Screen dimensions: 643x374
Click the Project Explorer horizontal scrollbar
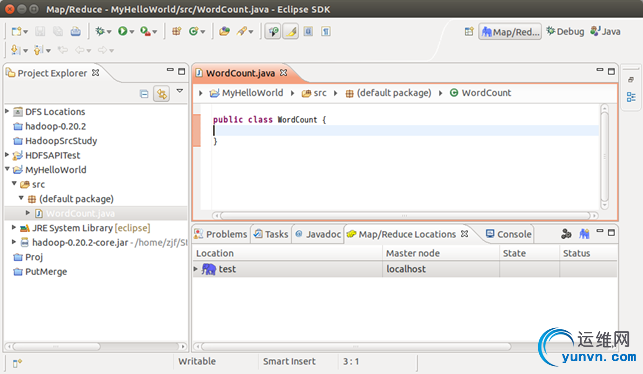pyautogui.click(x=96, y=347)
